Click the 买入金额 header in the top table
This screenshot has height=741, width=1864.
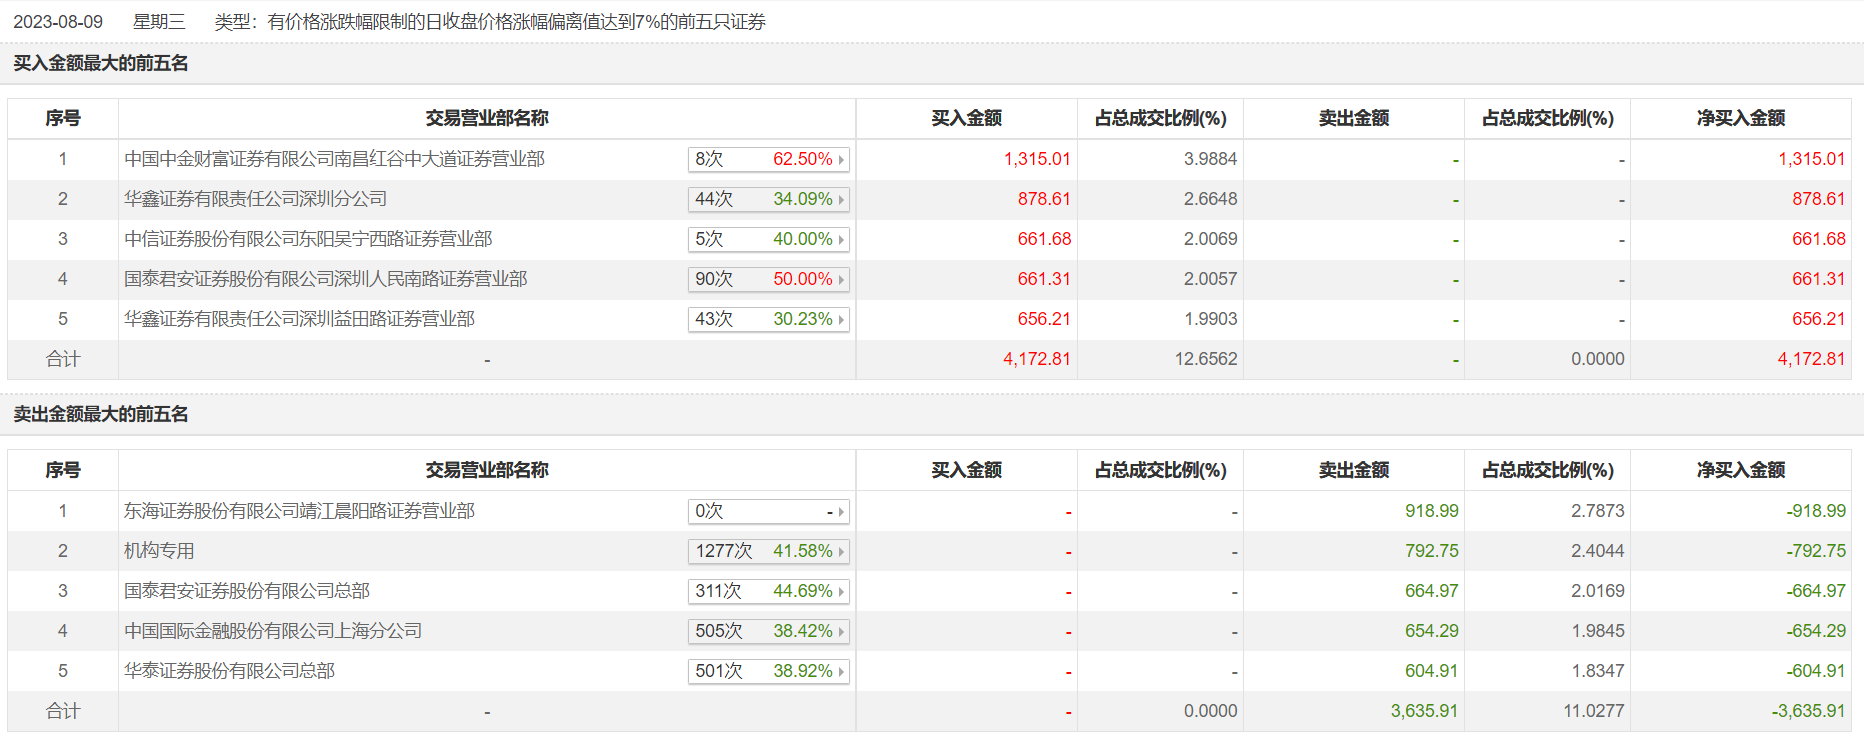966,118
